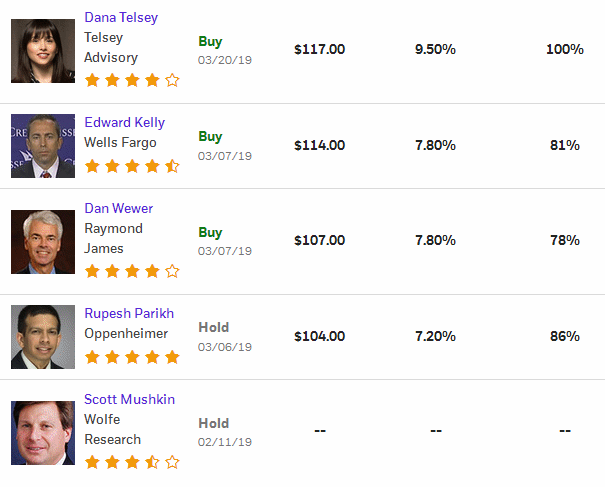This screenshot has width=605, height=487.
Task: Open Dan Wewer's analyst profile link
Action: coord(118,208)
